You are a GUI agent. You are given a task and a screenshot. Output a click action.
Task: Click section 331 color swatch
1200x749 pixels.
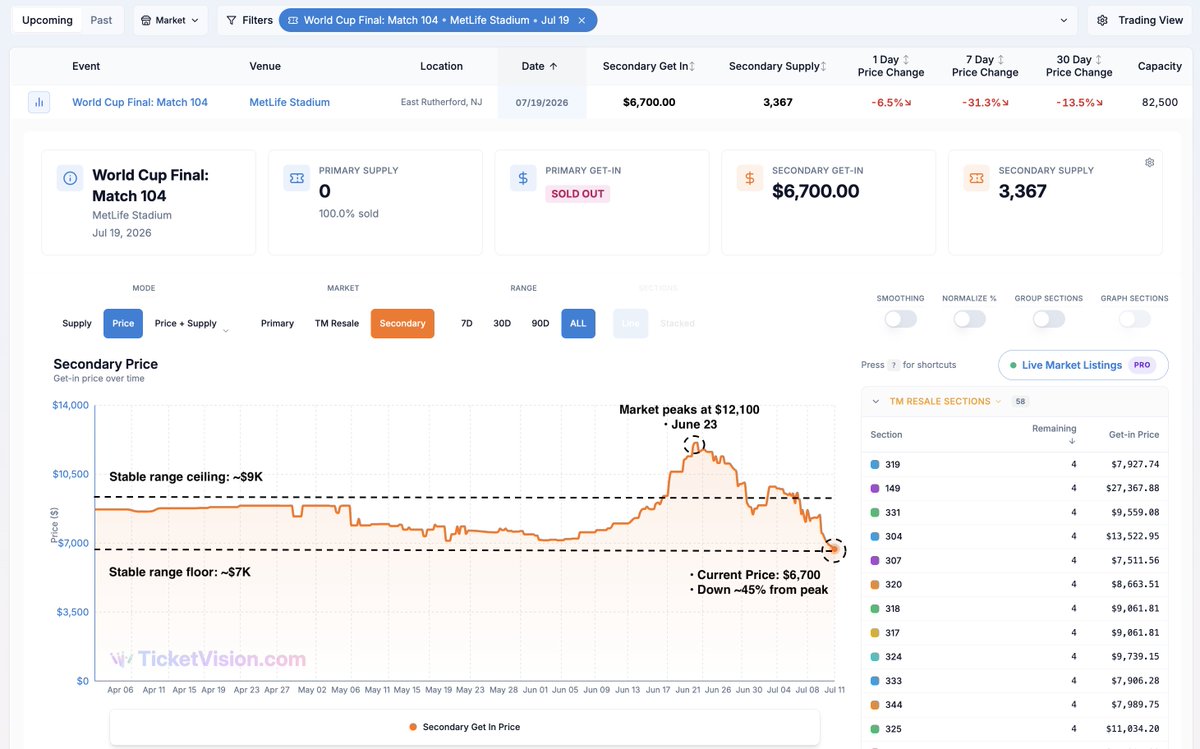(876, 513)
